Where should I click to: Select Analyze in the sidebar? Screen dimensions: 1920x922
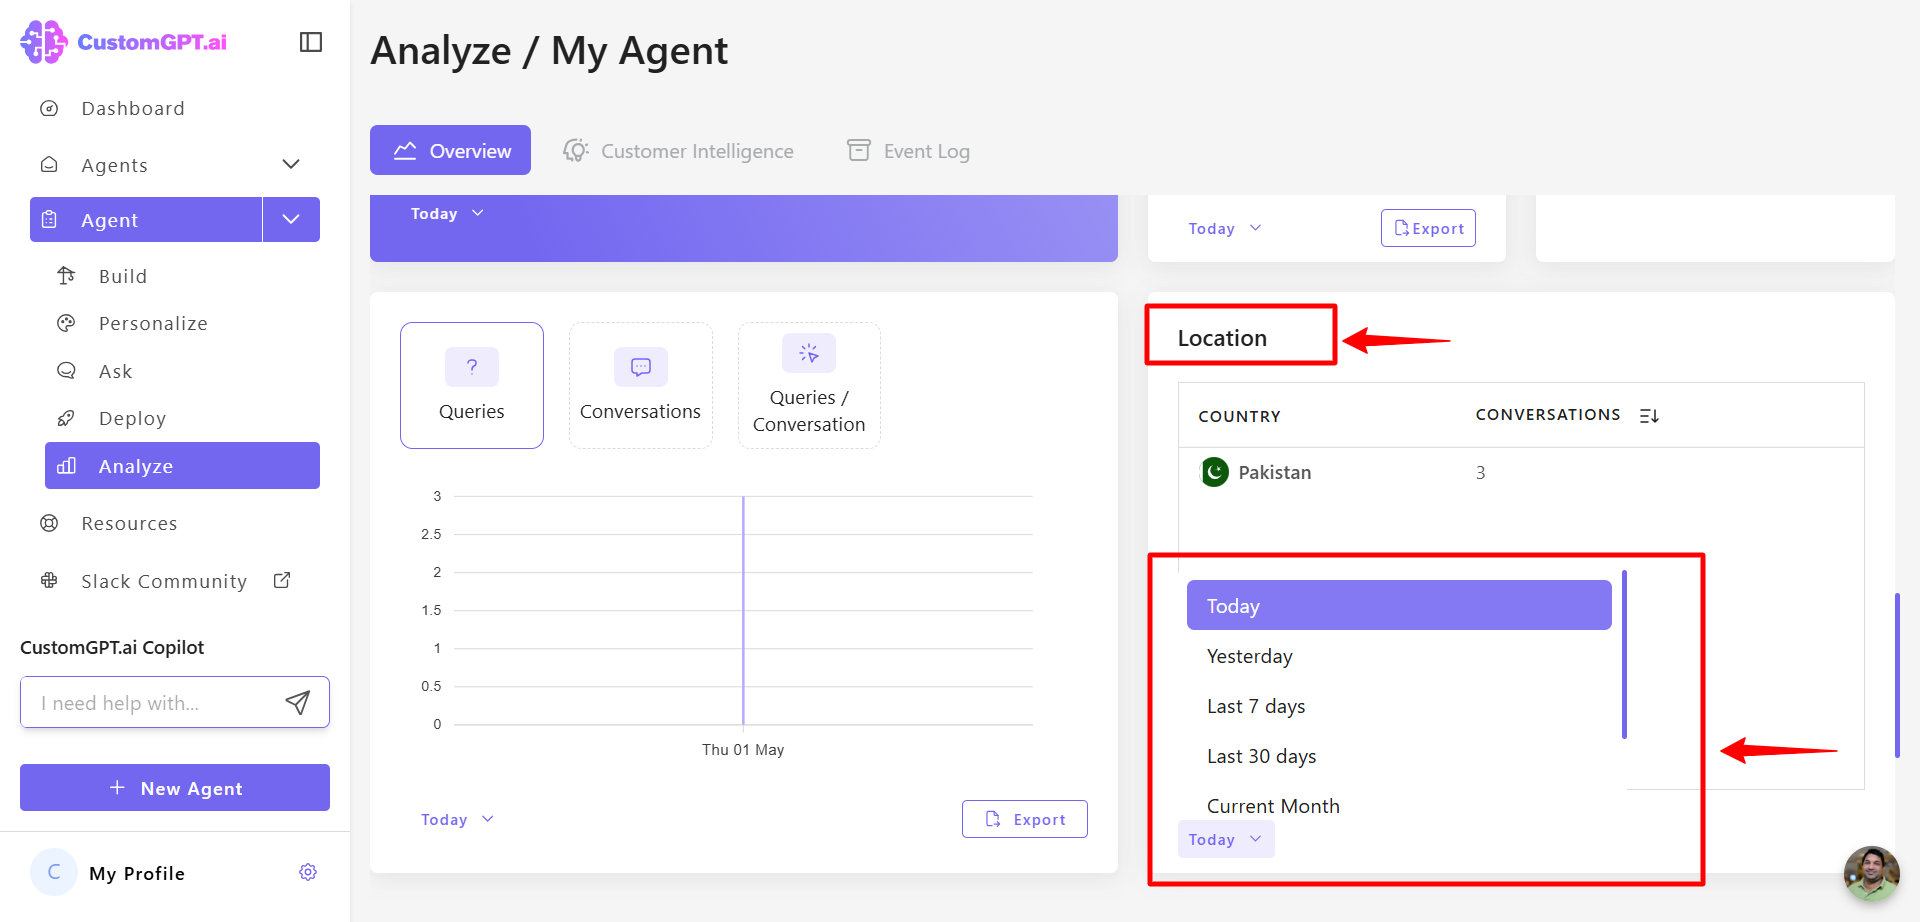[182, 466]
